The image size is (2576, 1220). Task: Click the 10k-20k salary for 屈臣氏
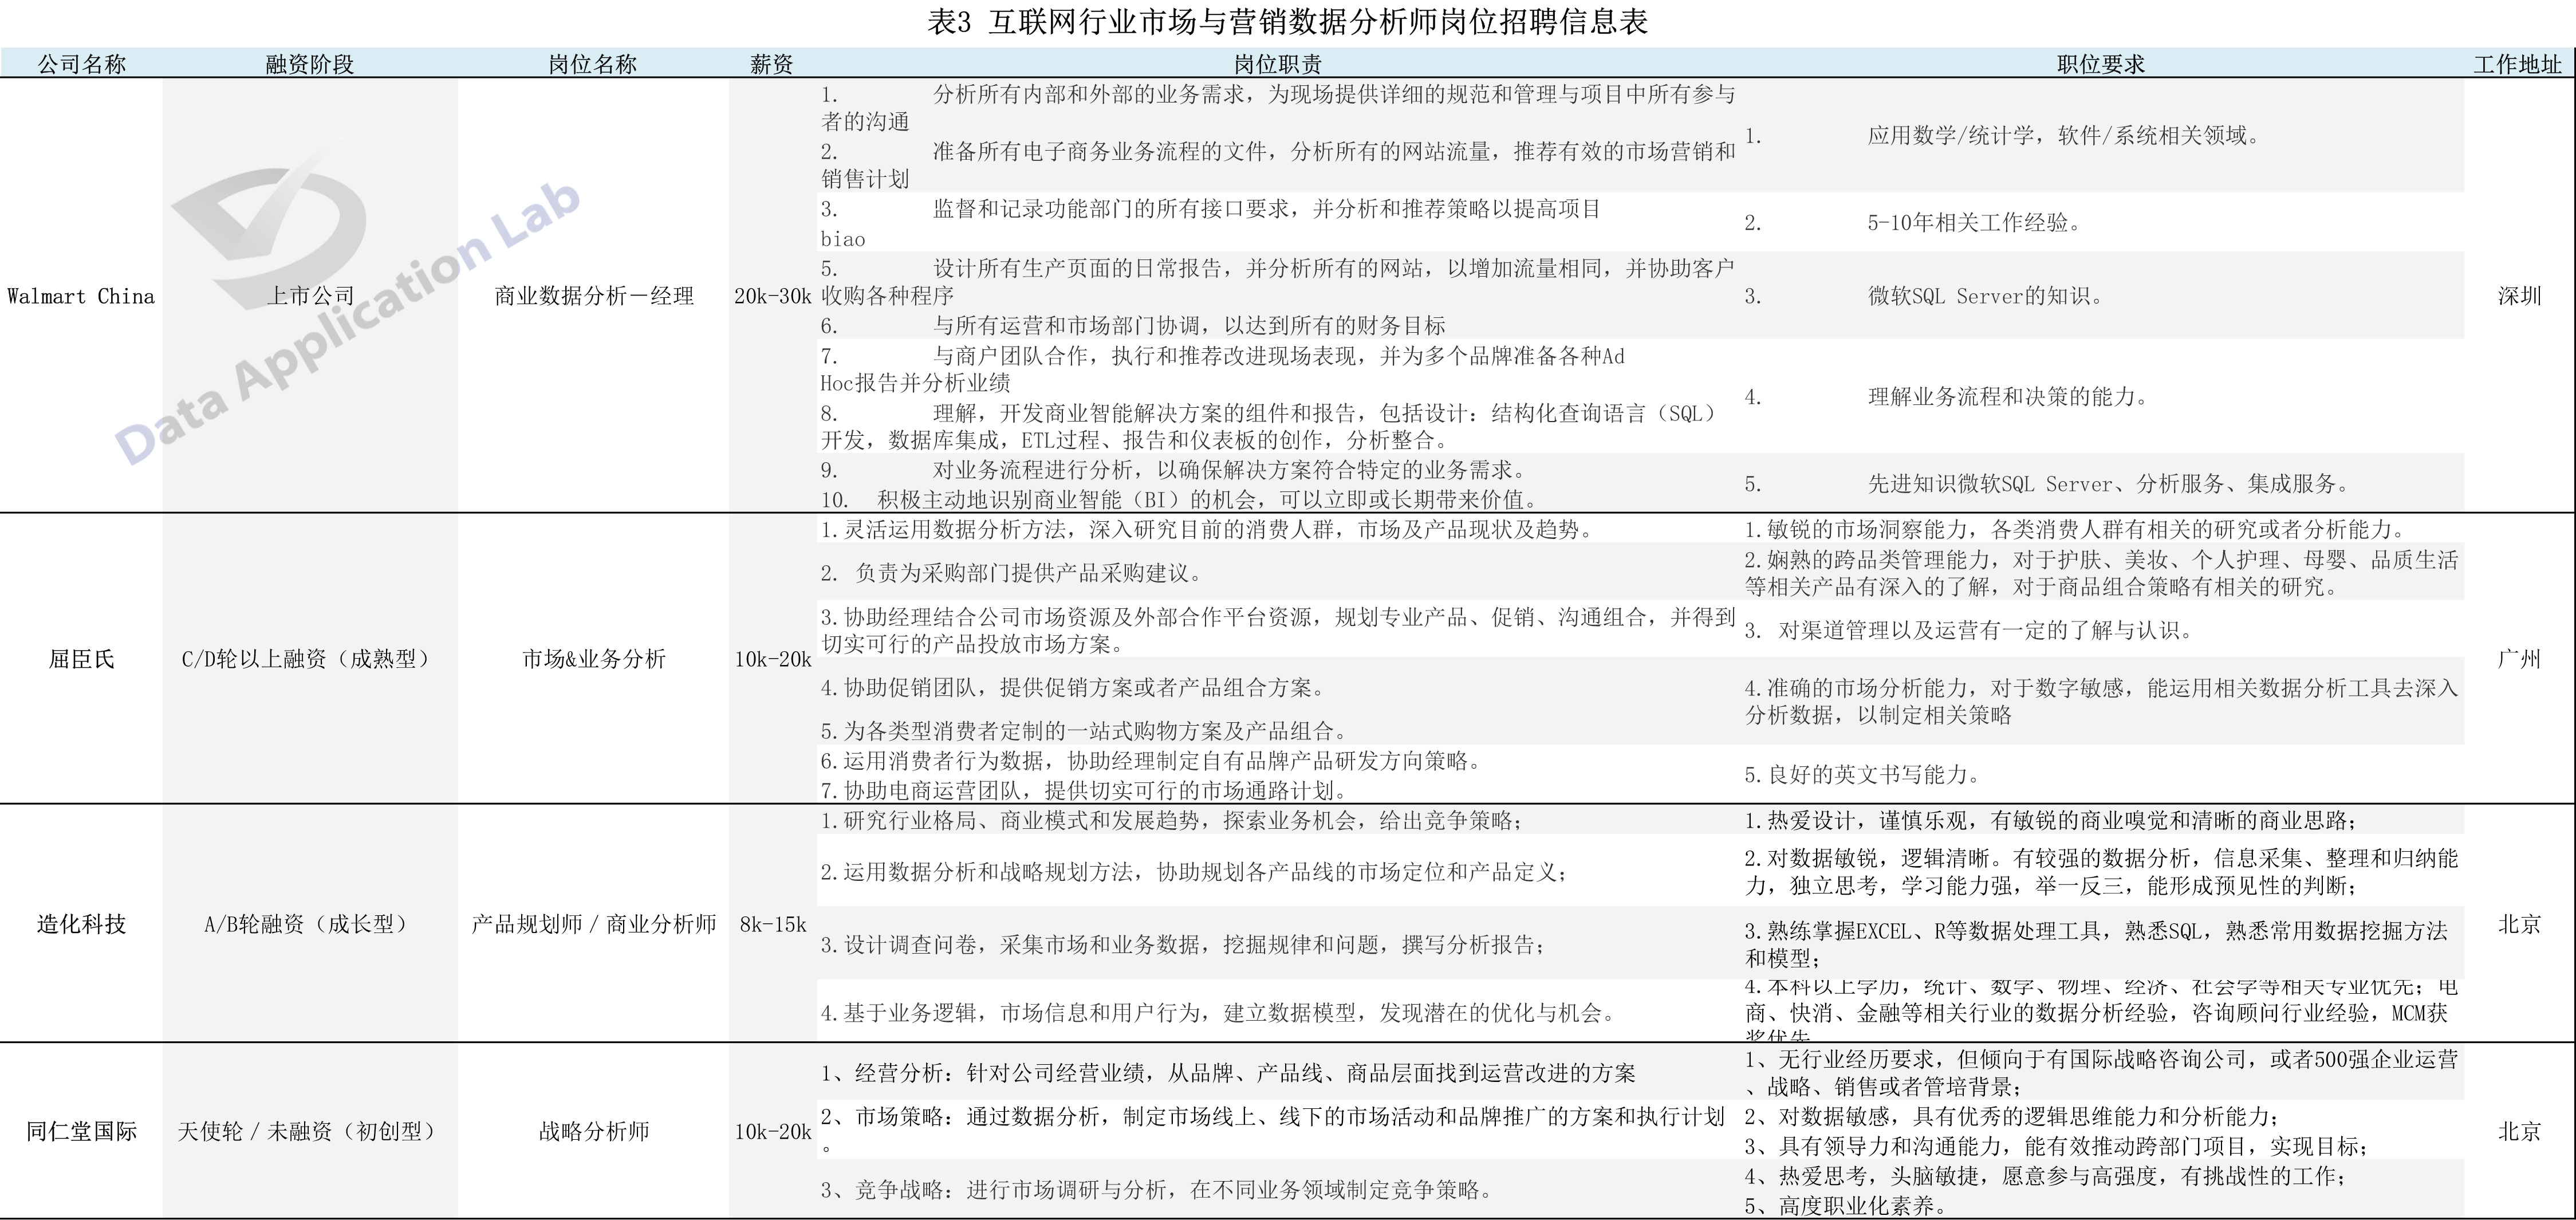772,659
